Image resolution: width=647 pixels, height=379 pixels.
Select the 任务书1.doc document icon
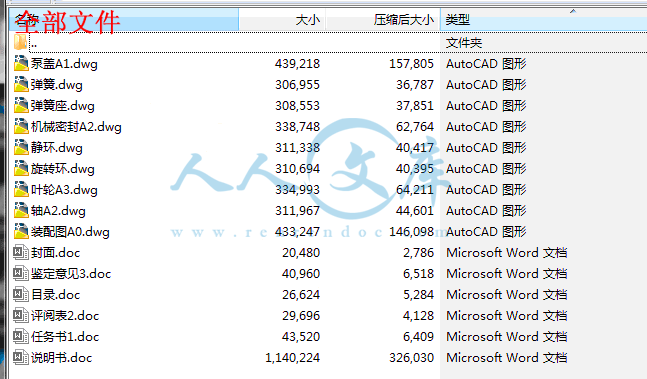coord(21,337)
